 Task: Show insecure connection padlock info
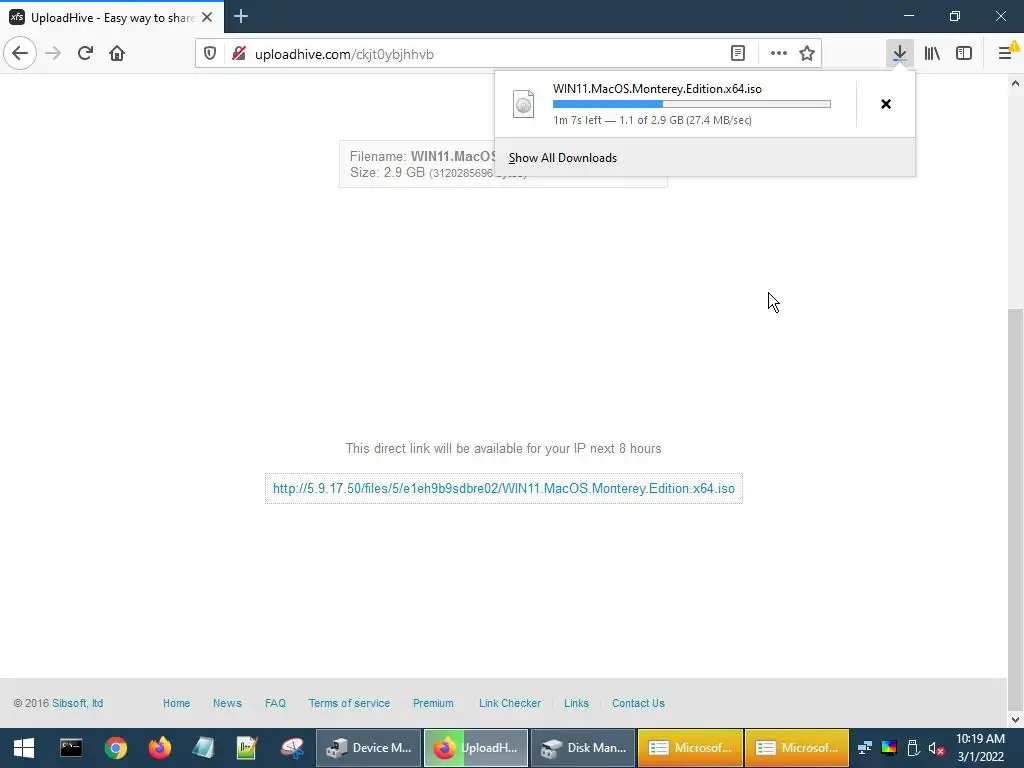239,54
